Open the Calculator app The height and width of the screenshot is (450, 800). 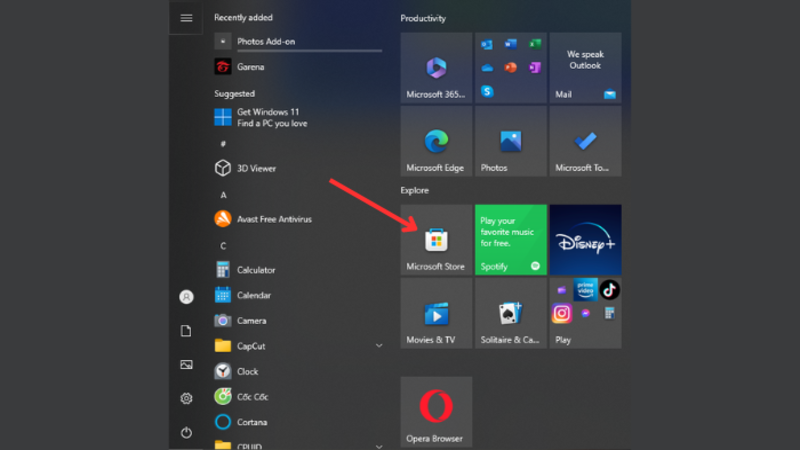coord(298,270)
